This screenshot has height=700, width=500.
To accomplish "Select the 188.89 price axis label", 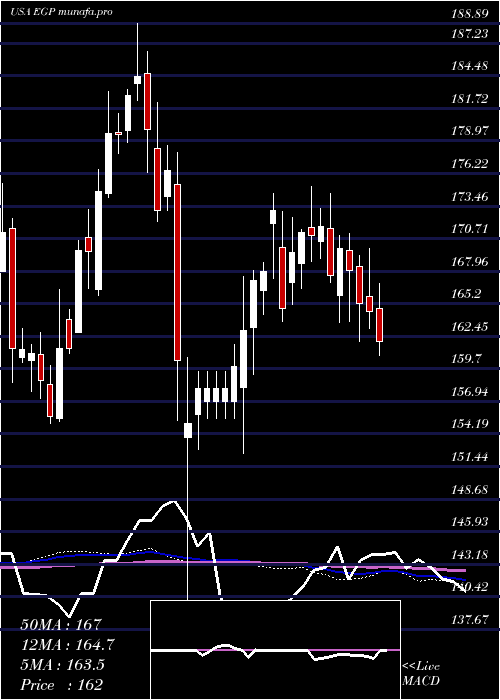I will point(469,14).
